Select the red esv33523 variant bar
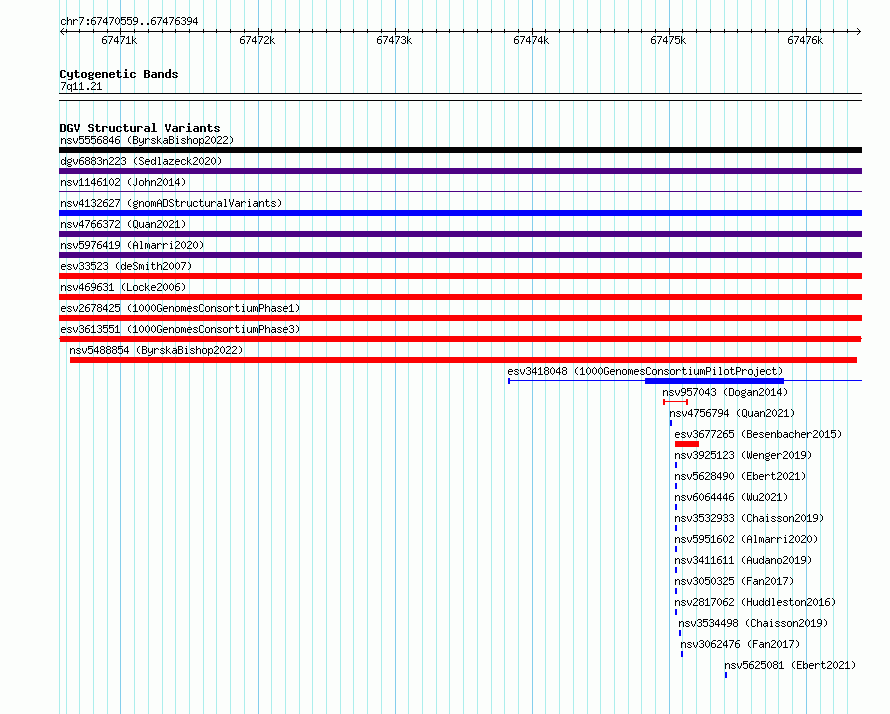 pyautogui.click(x=460, y=276)
